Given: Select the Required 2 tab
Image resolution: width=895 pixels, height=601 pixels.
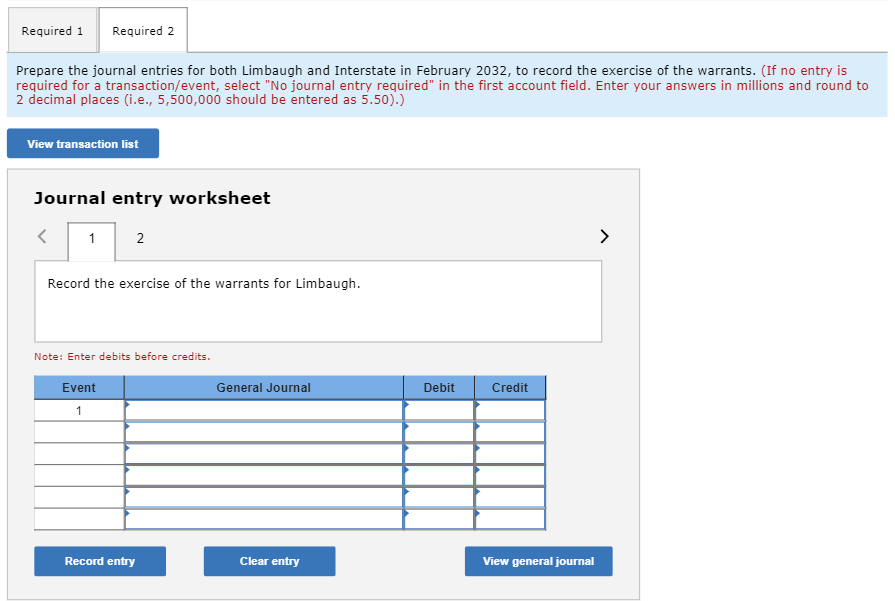Looking at the screenshot, I should pos(143,31).
